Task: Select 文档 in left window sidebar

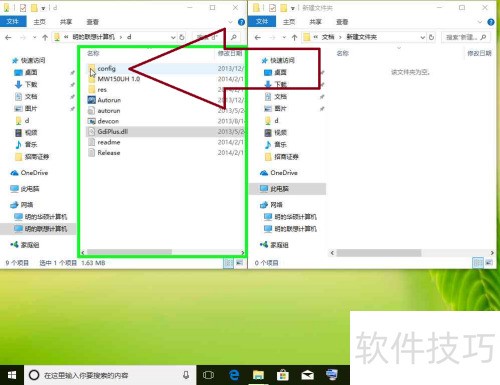Action: point(31,97)
